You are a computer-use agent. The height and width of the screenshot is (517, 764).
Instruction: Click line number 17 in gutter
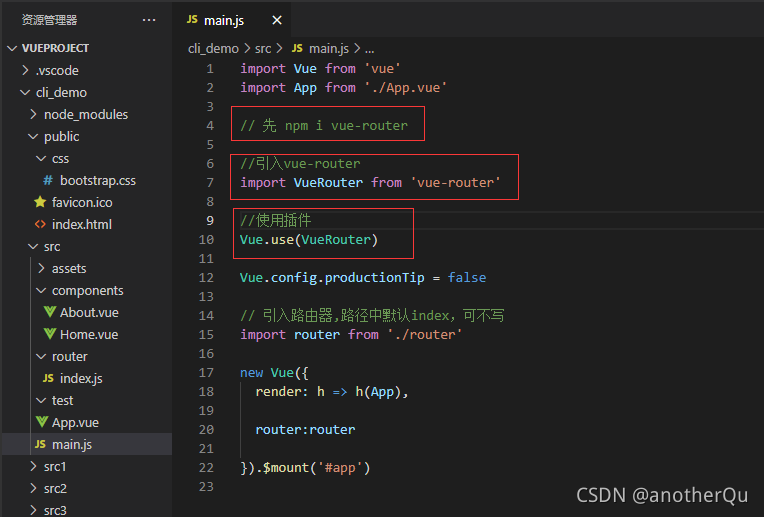[207, 373]
